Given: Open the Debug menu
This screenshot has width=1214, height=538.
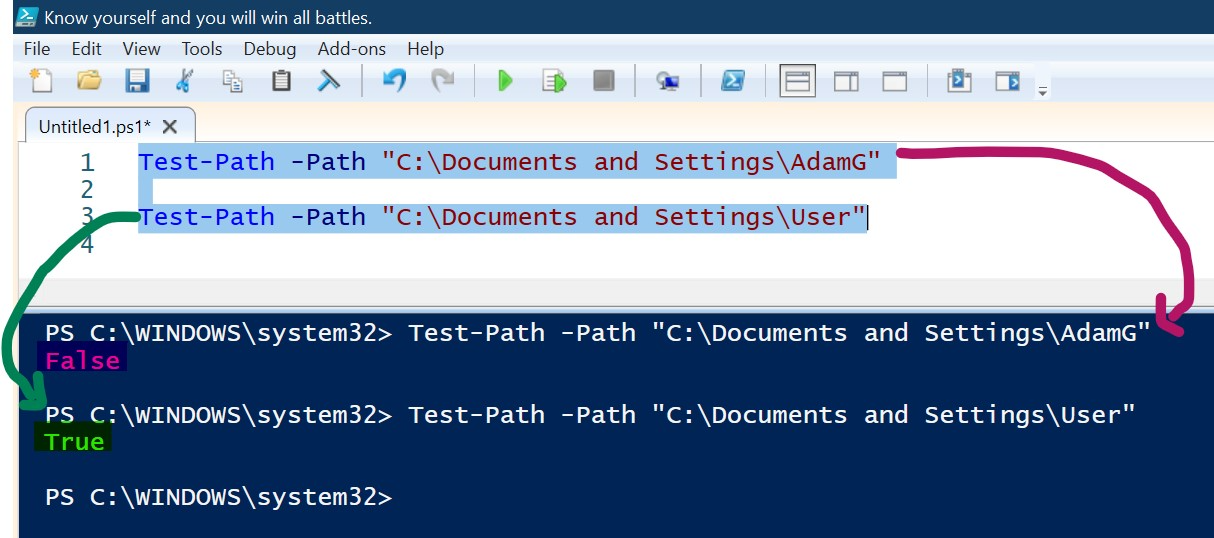Looking at the screenshot, I should 270,49.
